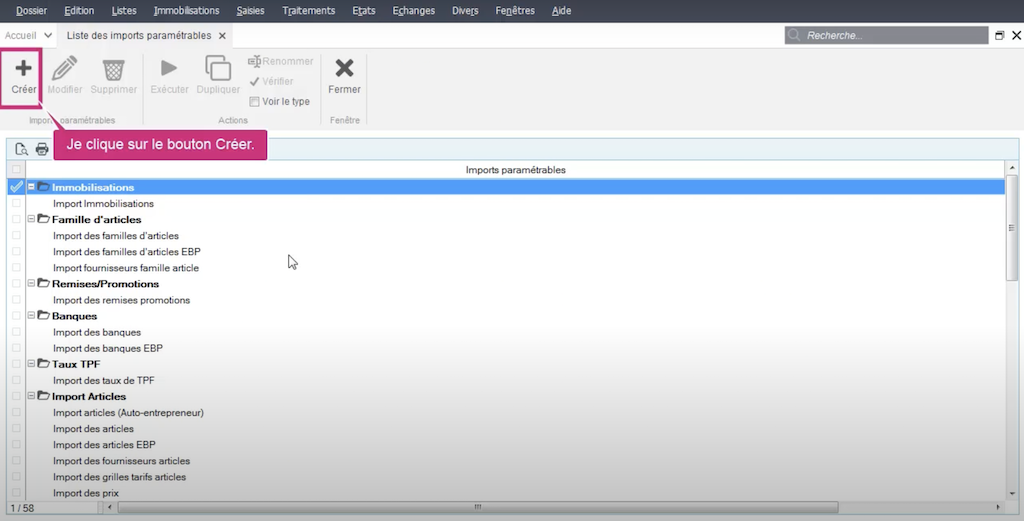
Task: Click the Imports paramétrables column header
Action: click(515, 170)
